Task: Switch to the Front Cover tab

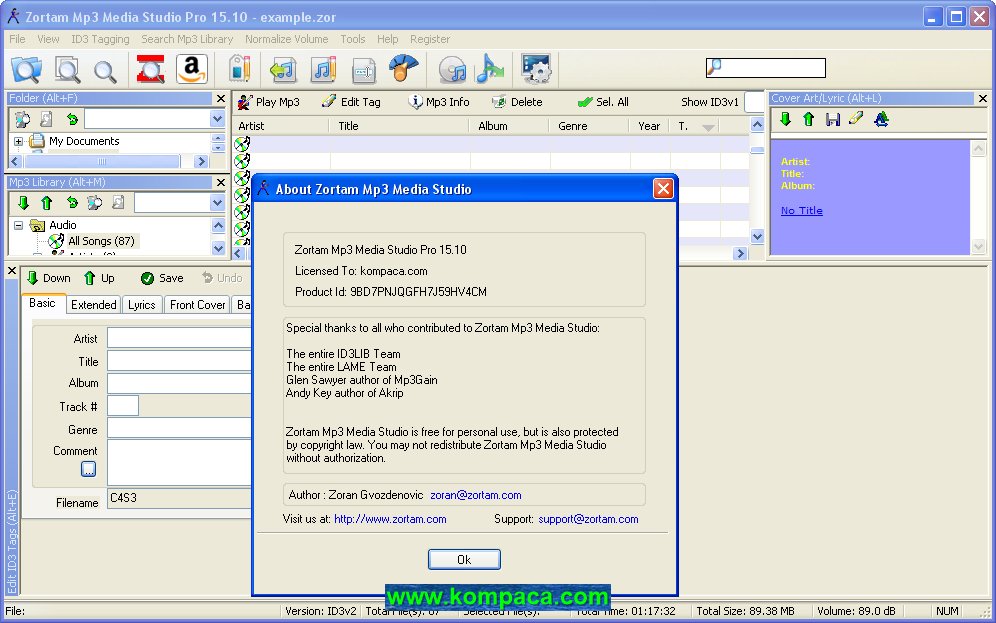Action: (197, 305)
